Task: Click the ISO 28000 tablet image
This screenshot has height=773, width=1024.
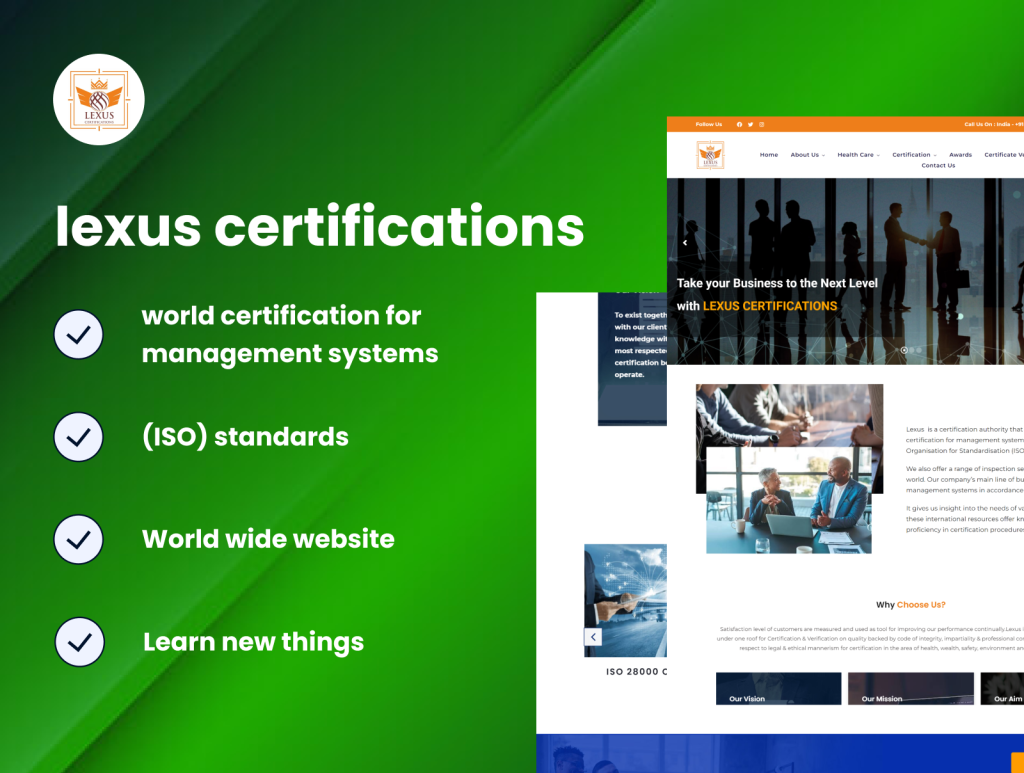Action: 626,600
